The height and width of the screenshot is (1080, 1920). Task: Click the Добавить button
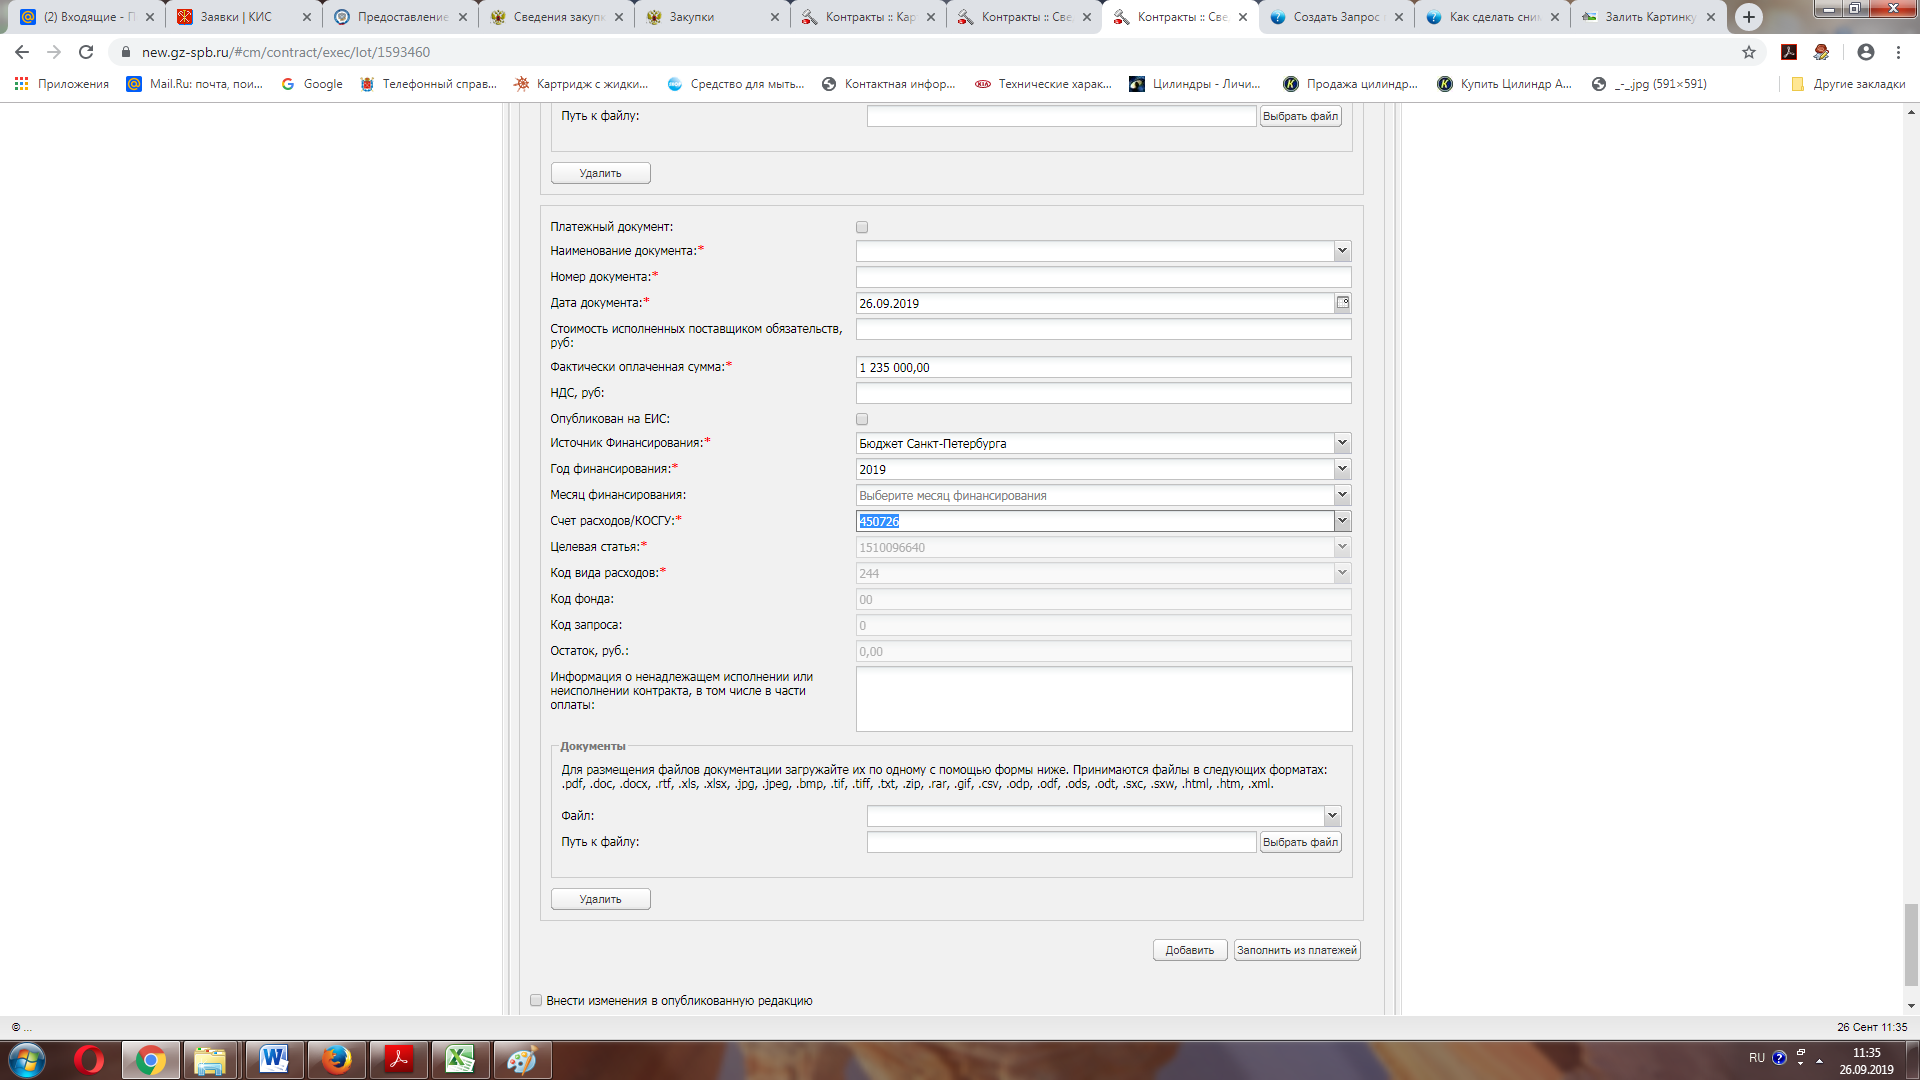point(1189,950)
